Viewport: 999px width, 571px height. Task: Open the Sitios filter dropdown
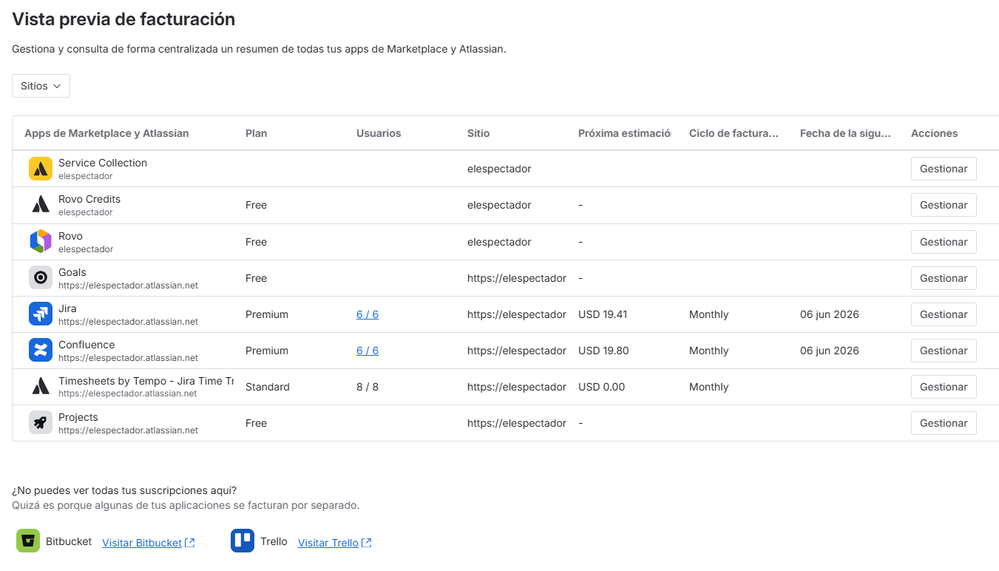point(41,86)
